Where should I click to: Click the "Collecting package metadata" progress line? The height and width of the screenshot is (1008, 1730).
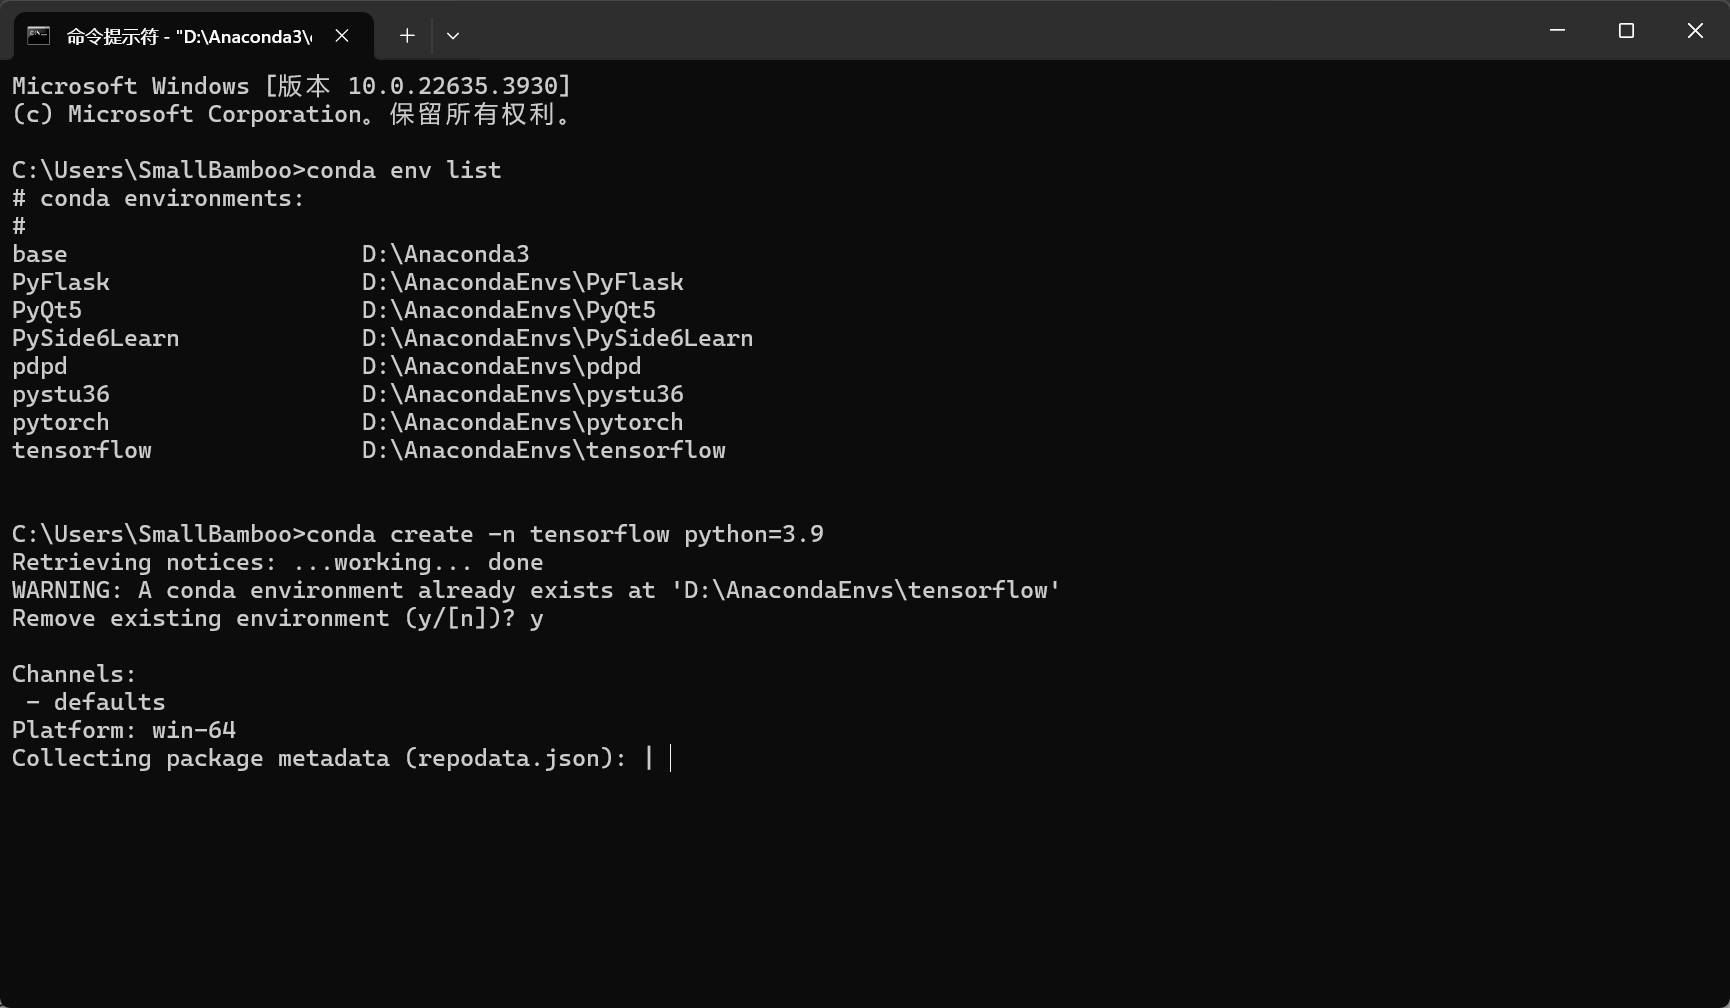[x=319, y=758]
